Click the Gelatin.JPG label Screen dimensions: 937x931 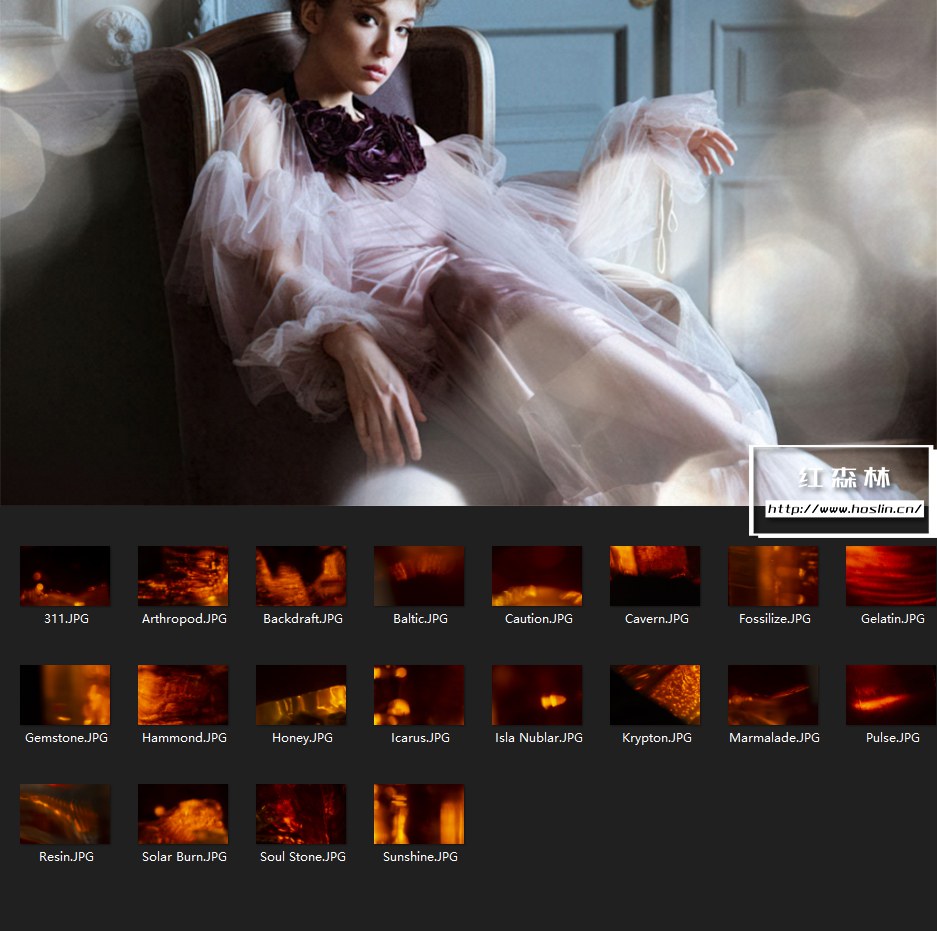click(892, 618)
